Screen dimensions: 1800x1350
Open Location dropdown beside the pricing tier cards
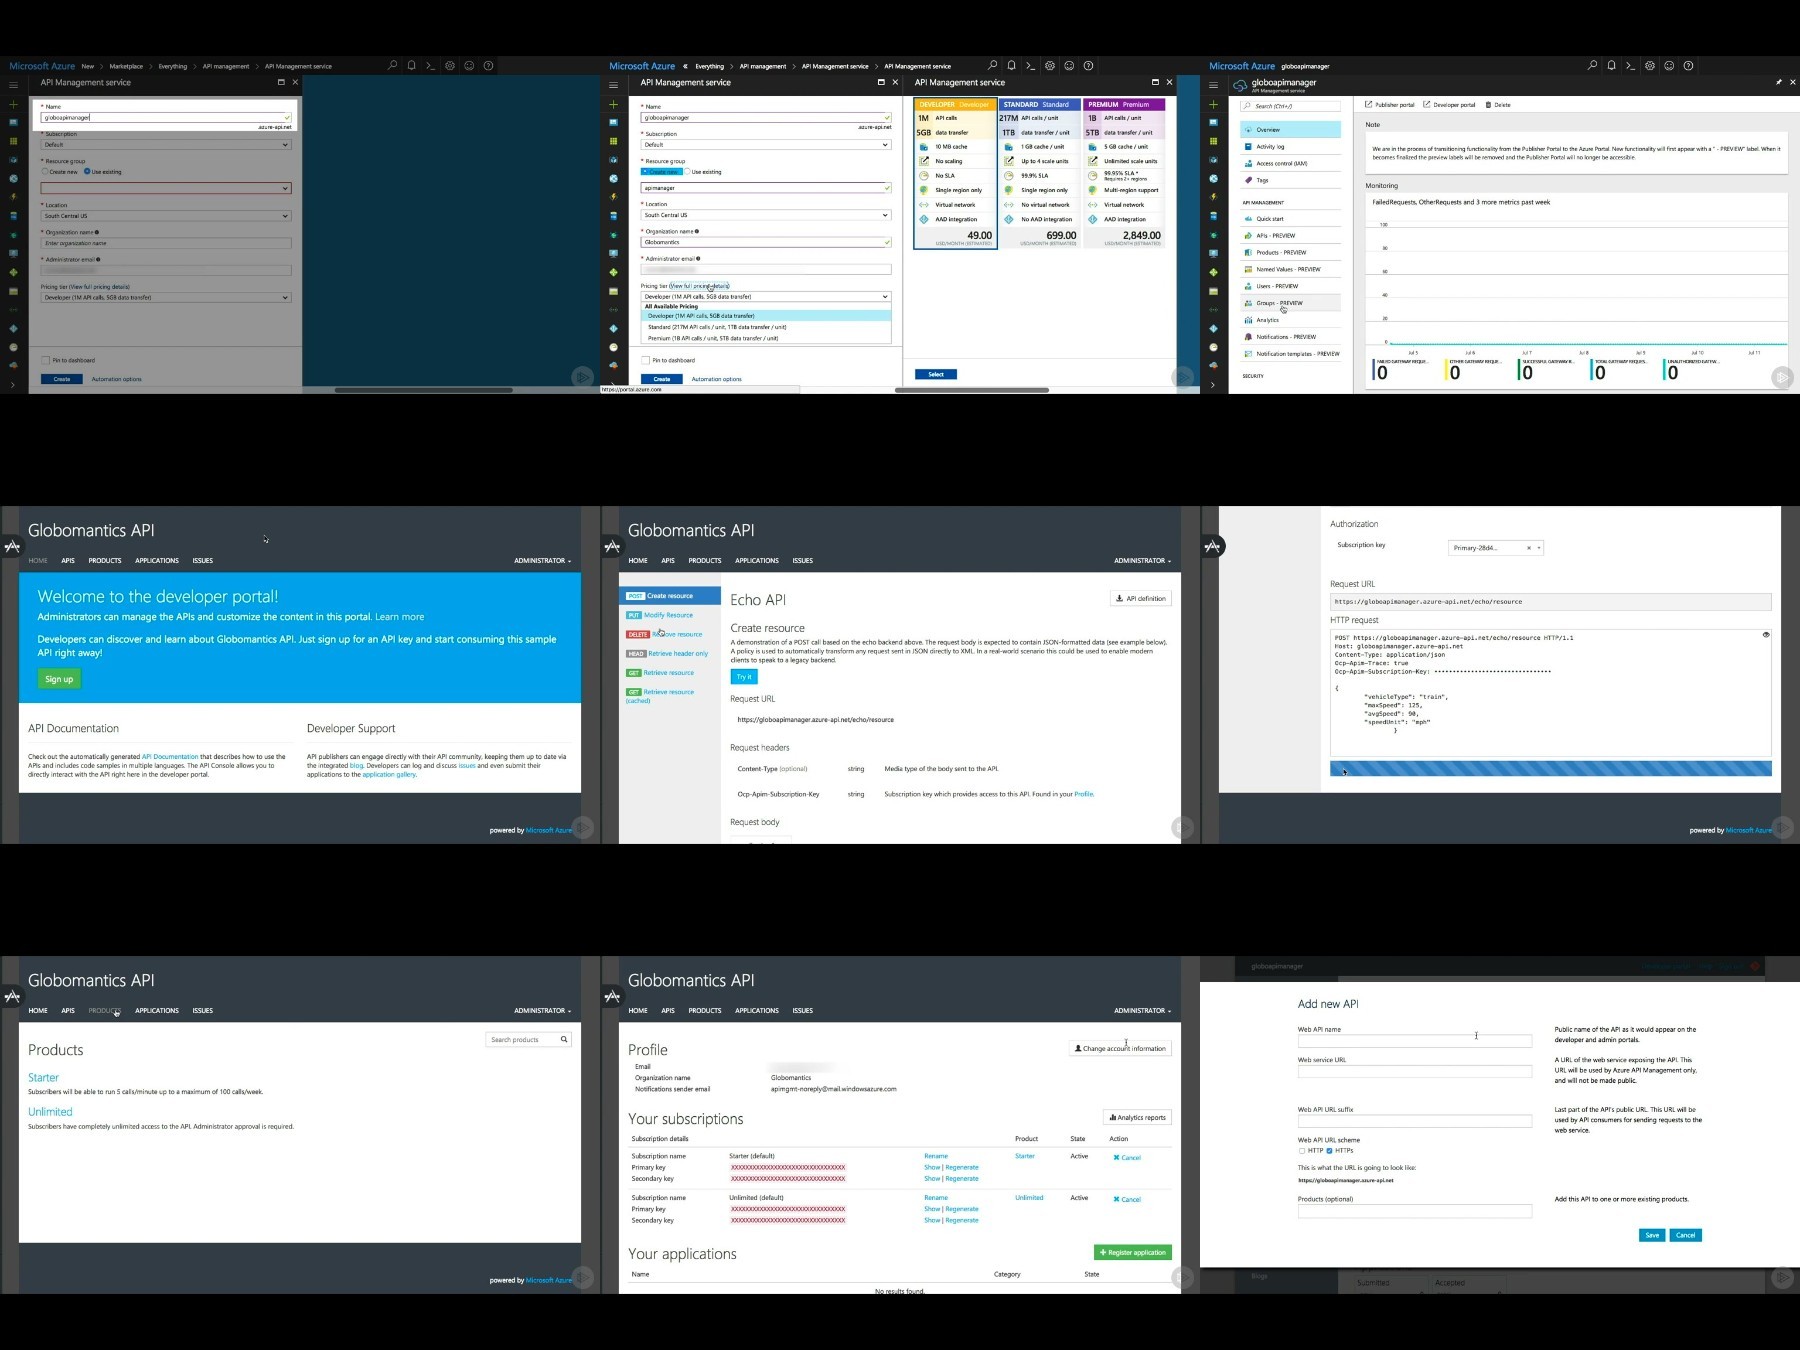click(766, 215)
